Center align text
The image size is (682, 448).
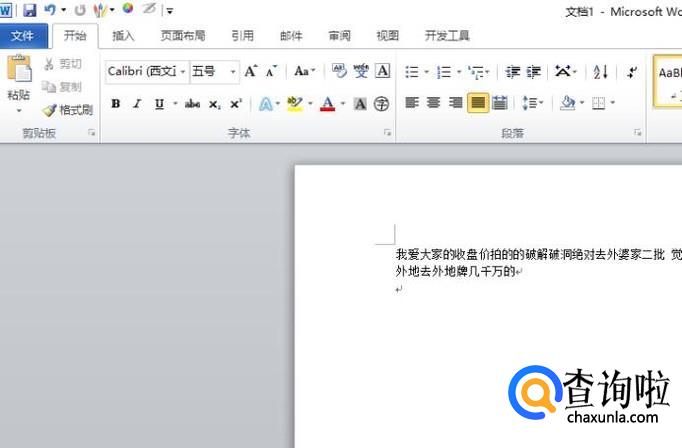[434, 103]
